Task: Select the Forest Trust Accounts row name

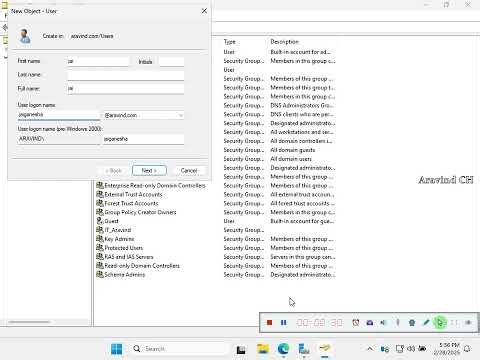Action: pyautogui.click(x=131, y=203)
